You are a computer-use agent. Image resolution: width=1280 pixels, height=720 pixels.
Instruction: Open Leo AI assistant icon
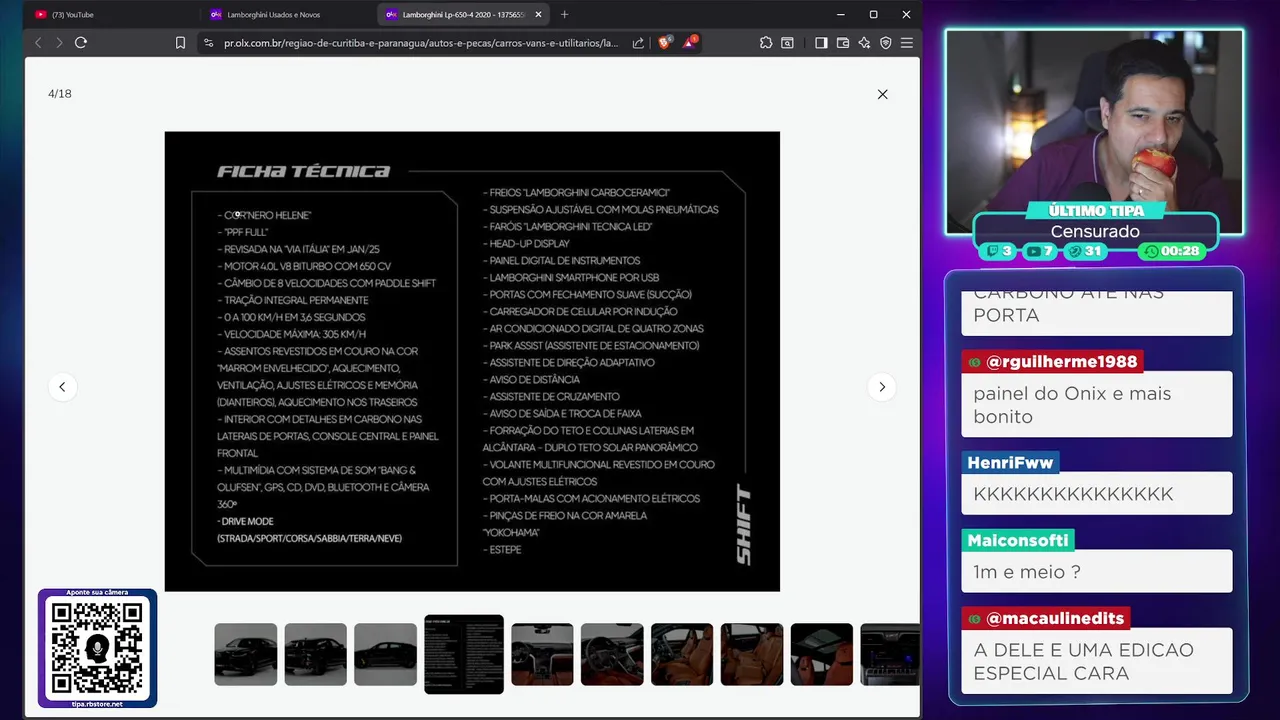(864, 43)
